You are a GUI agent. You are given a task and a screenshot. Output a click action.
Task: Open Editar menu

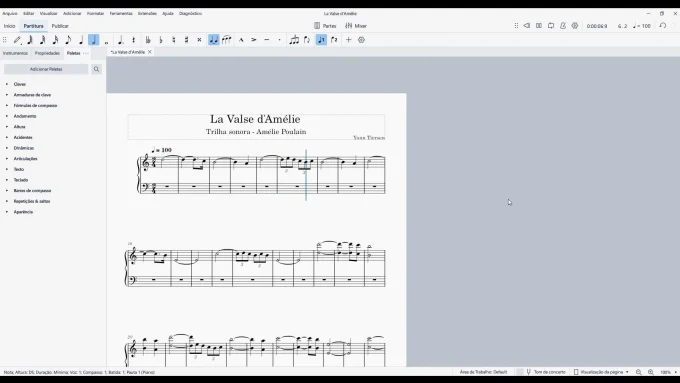pos(29,13)
